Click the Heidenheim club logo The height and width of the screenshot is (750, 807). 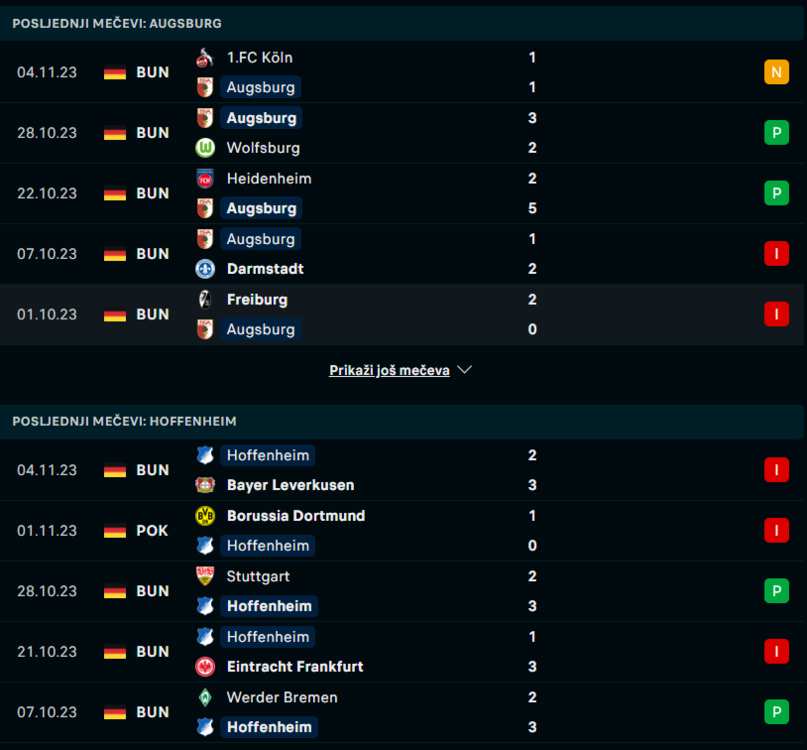(205, 178)
